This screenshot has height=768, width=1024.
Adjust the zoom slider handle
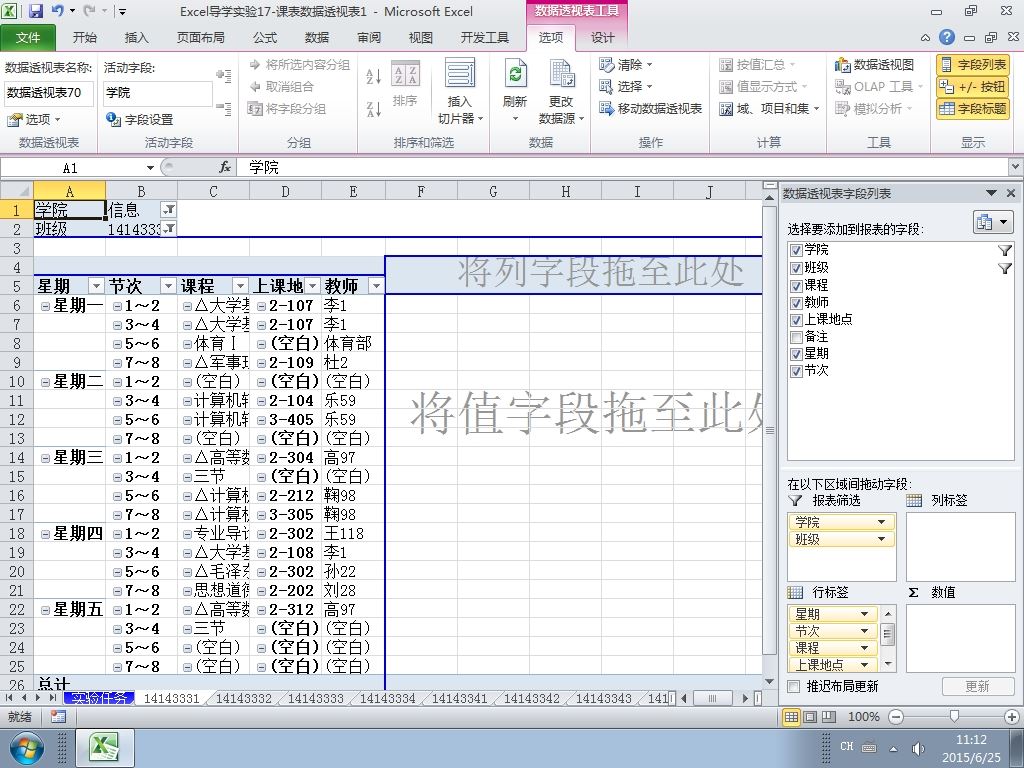pos(953,717)
